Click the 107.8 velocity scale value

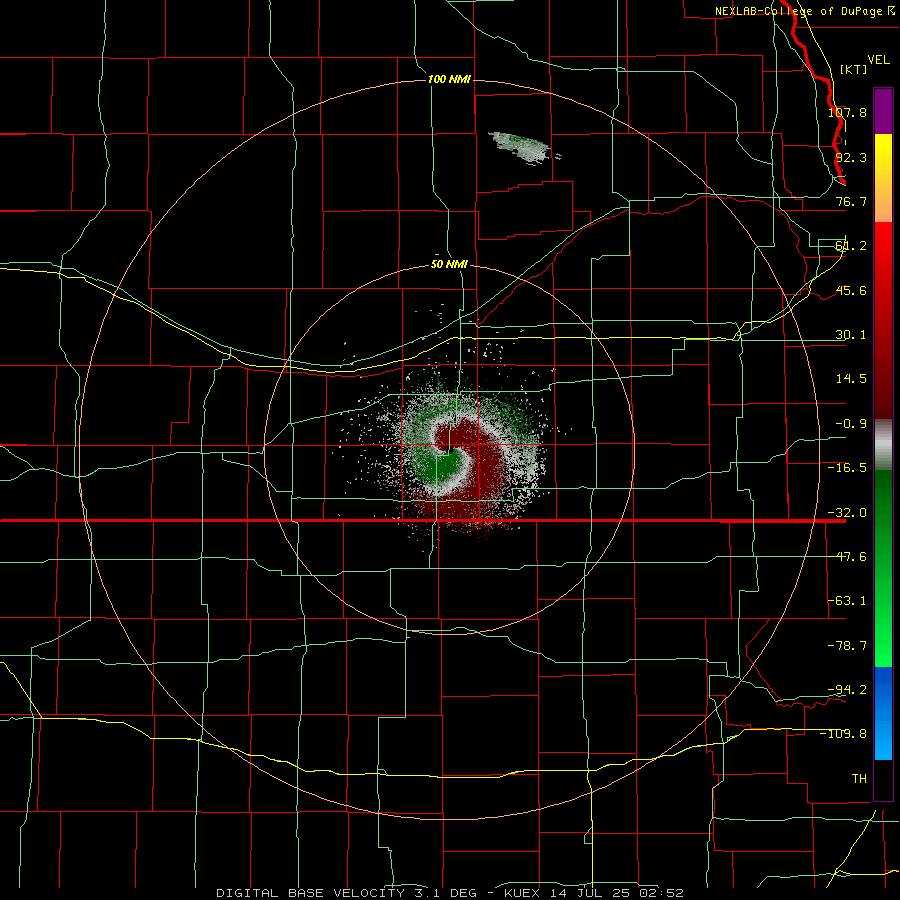point(847,112)
